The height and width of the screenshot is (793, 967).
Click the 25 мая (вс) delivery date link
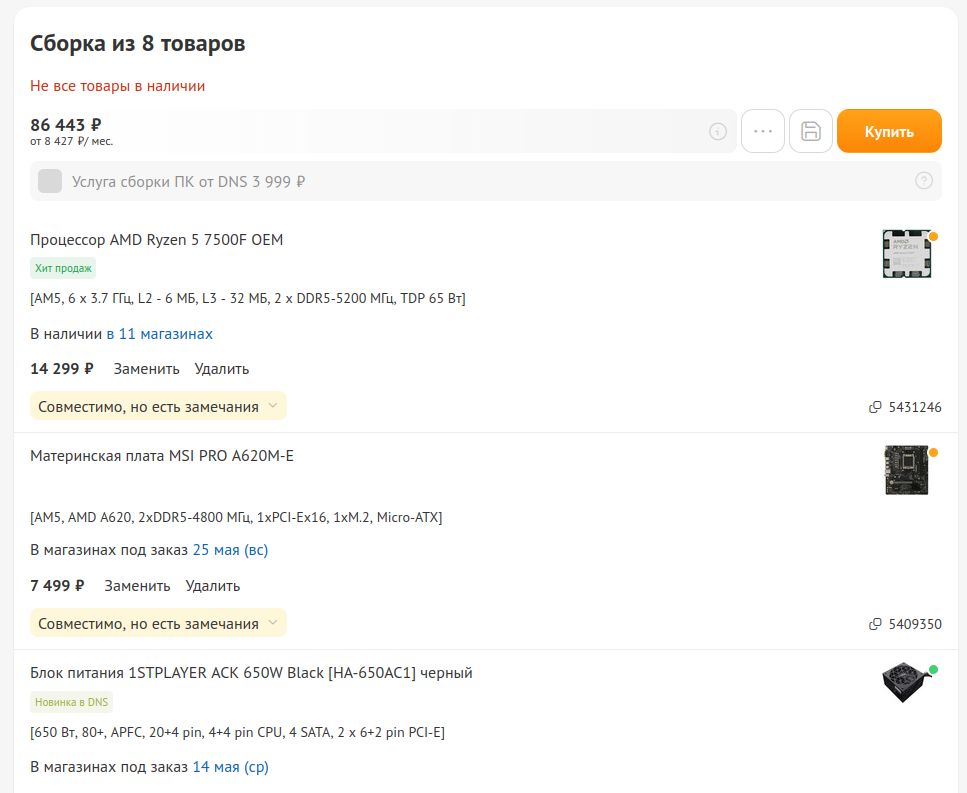(x=231, y=550)
